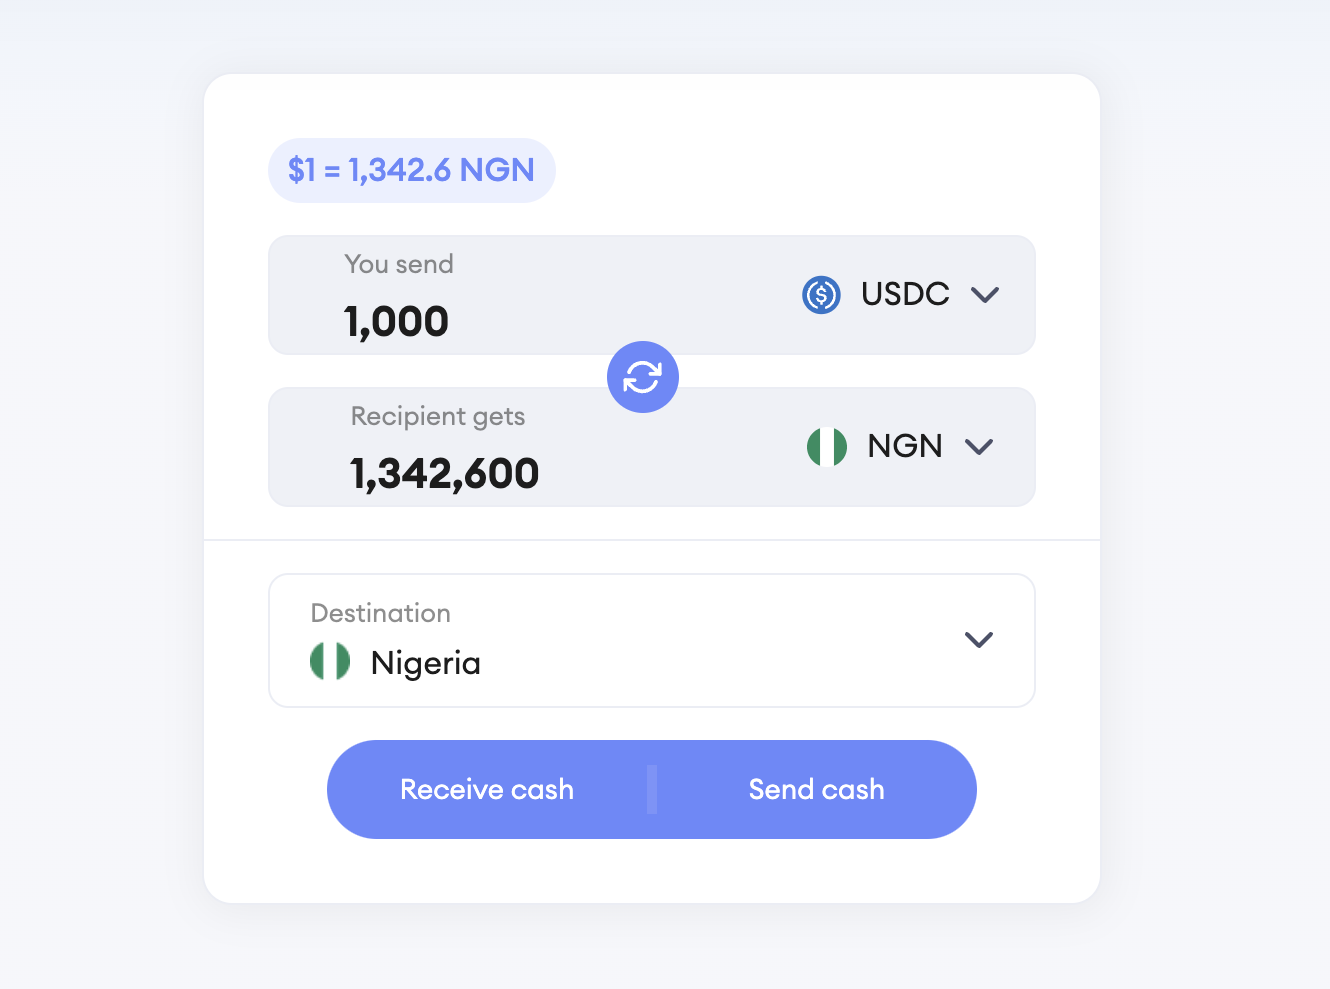The image size is (1330, 989).
Task: Click the Recipient gets amount field
Action: [x=444, y=472]
